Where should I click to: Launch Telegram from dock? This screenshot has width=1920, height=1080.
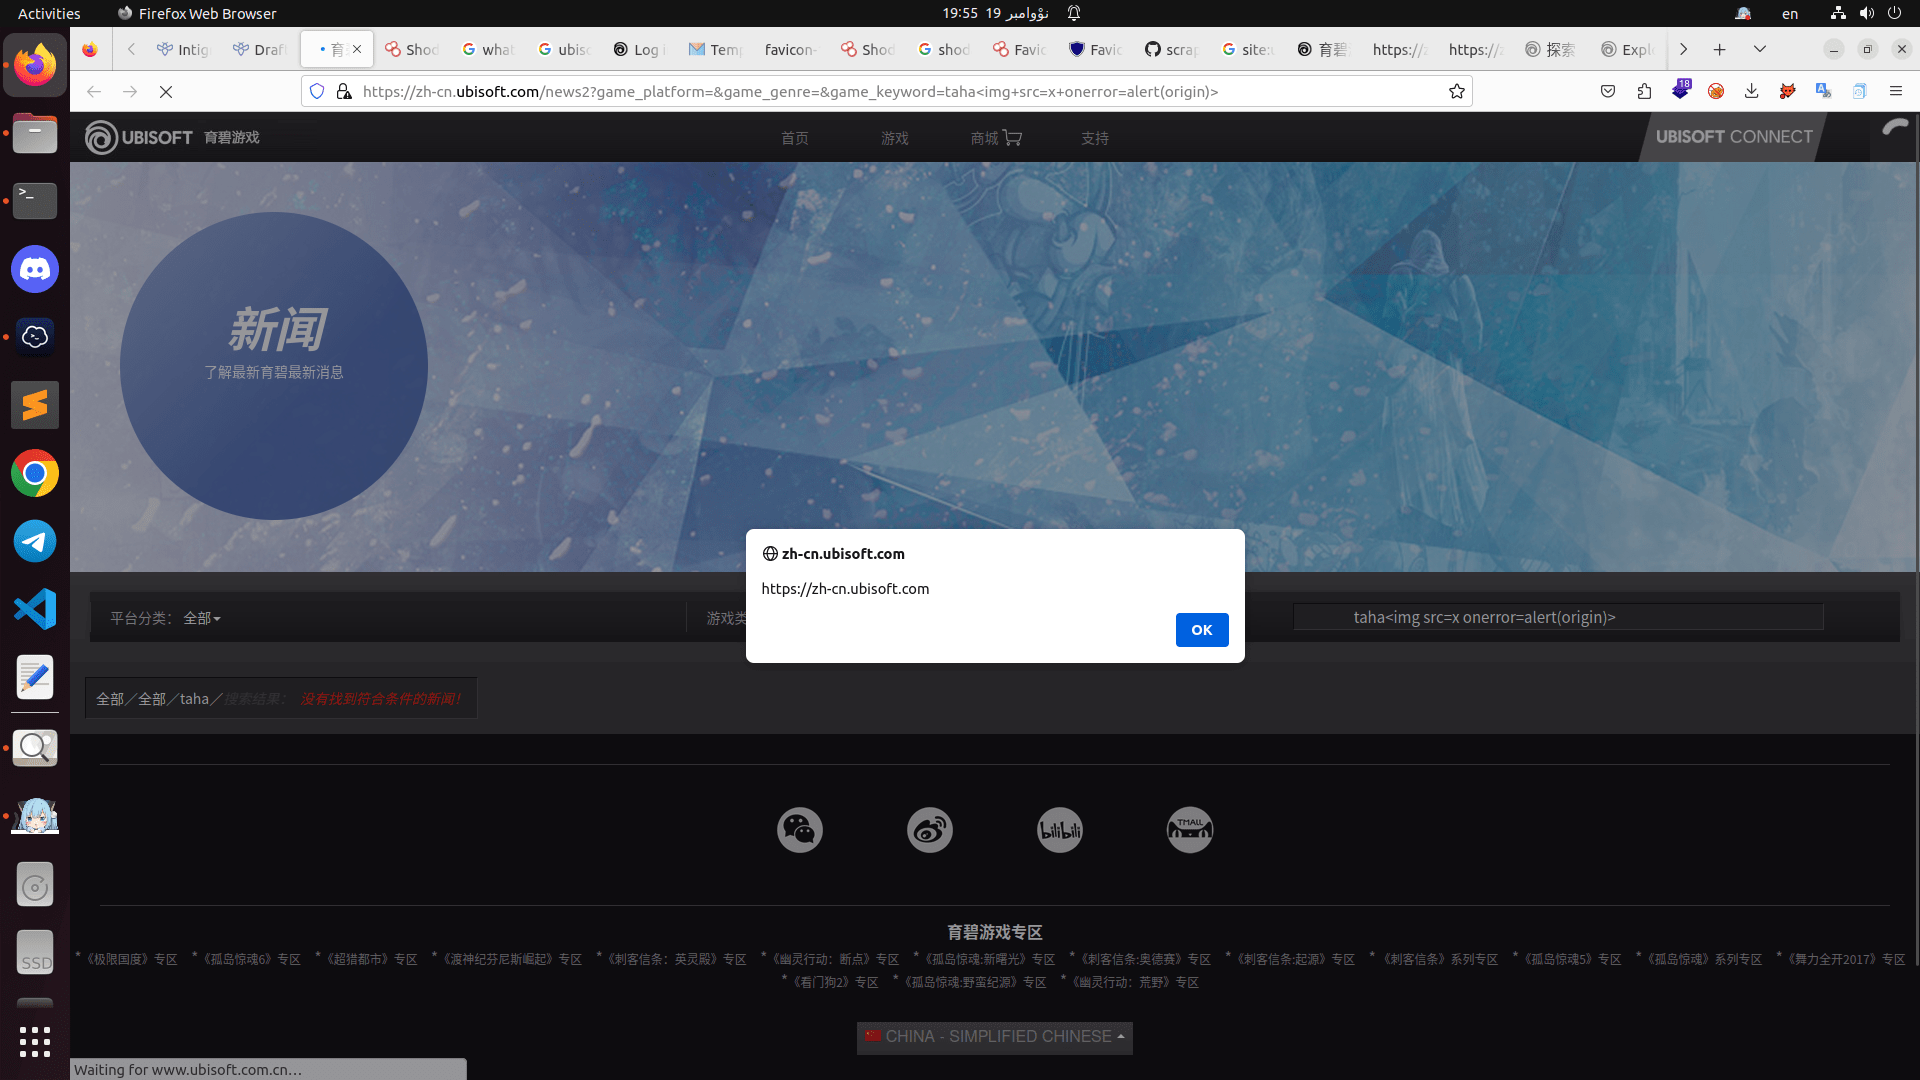pos(35,541)
